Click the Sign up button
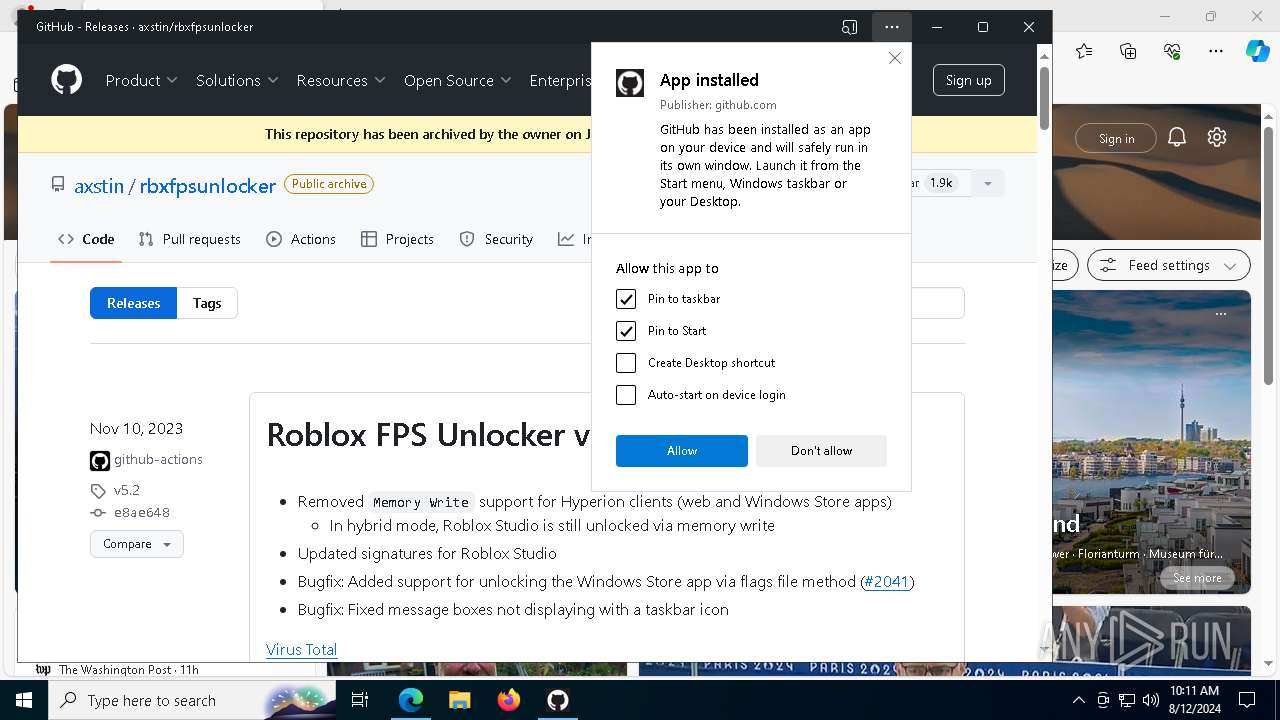1280x720 pixels. (x=968, y=80)
